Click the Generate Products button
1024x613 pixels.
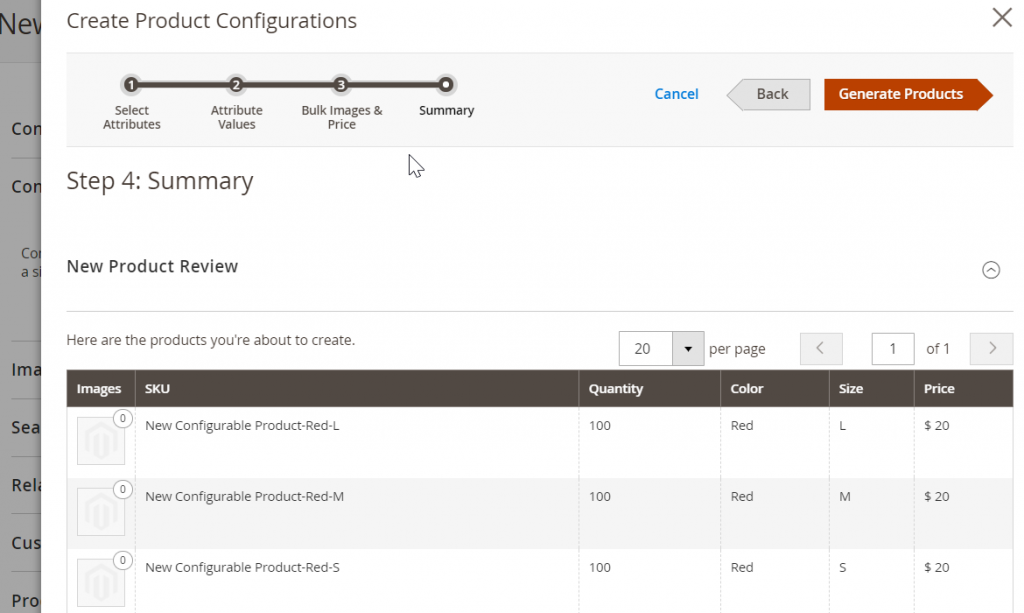pos(900,94)
